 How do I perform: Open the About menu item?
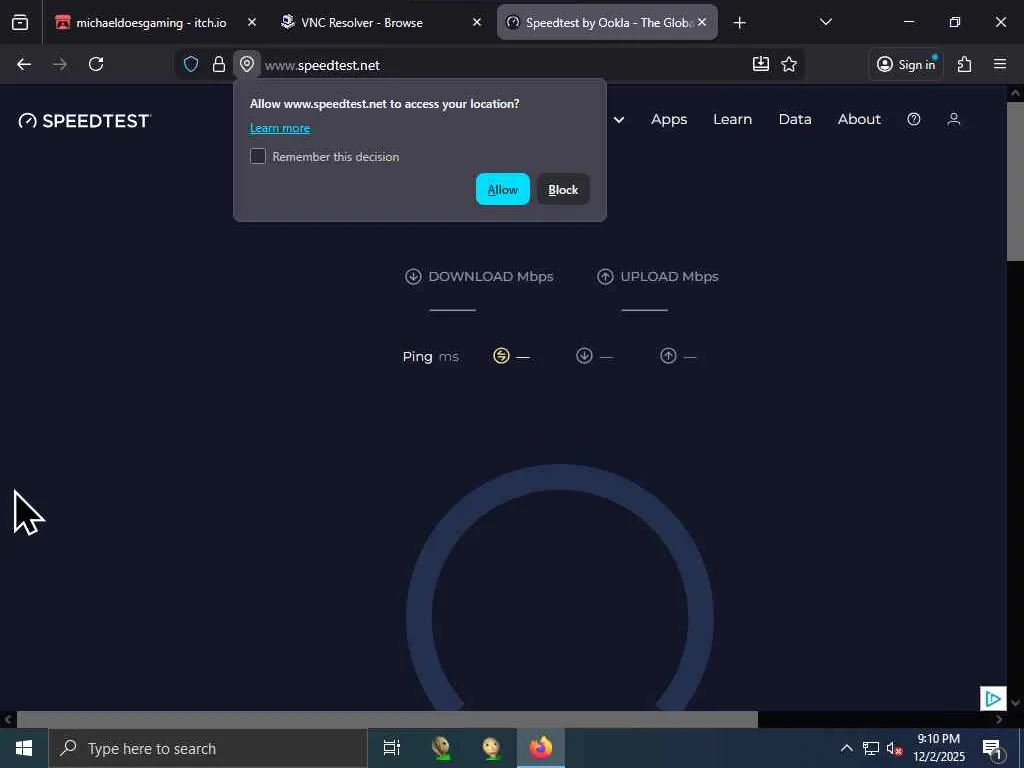click(859, 120)
